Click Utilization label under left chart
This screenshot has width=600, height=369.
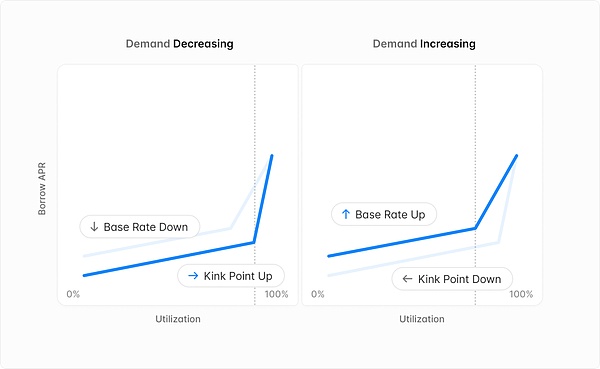click(x=178, y=319)
